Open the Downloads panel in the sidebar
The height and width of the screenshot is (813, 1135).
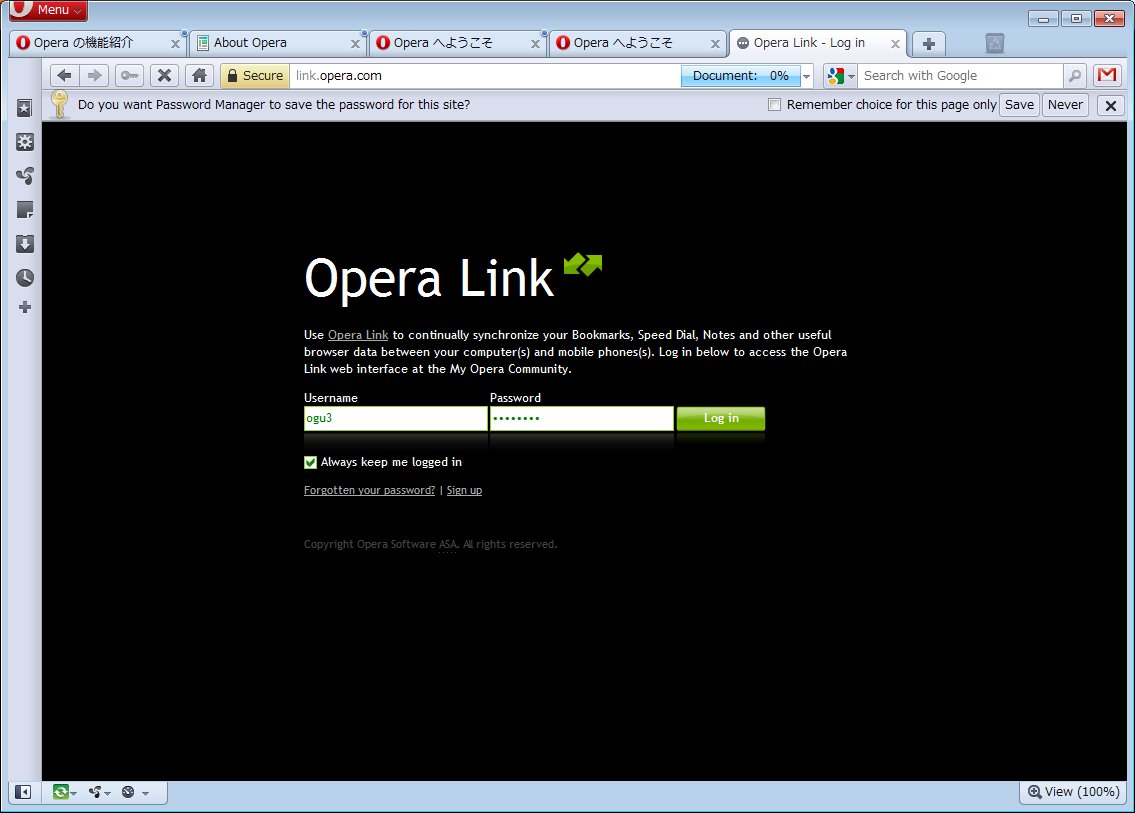point(24,243)
